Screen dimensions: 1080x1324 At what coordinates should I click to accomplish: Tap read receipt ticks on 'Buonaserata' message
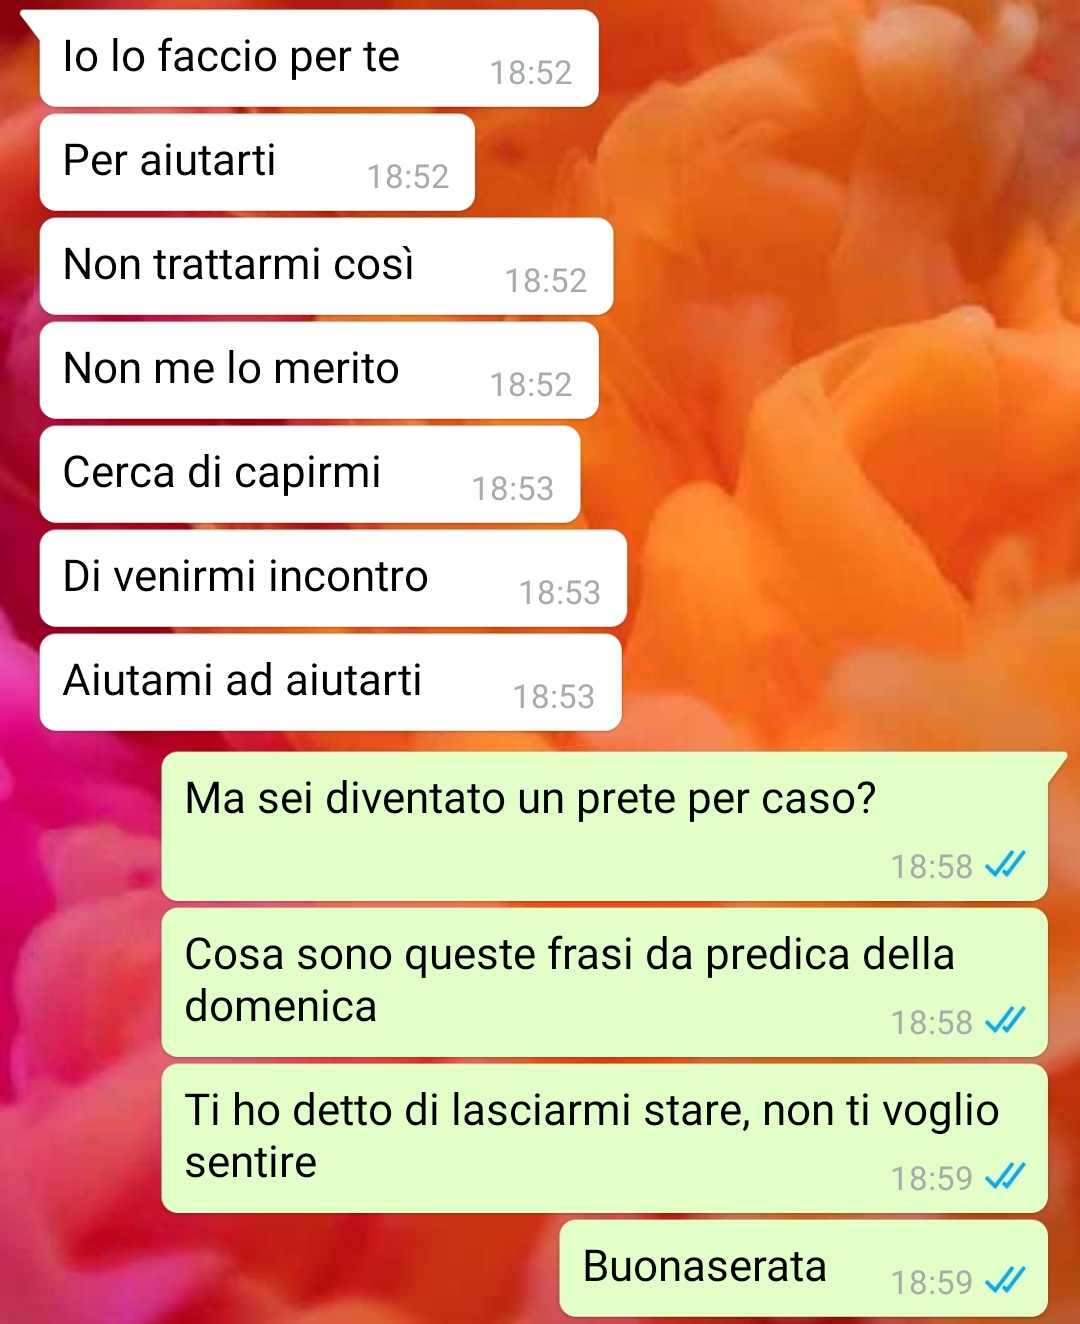pos(1005,1280)
